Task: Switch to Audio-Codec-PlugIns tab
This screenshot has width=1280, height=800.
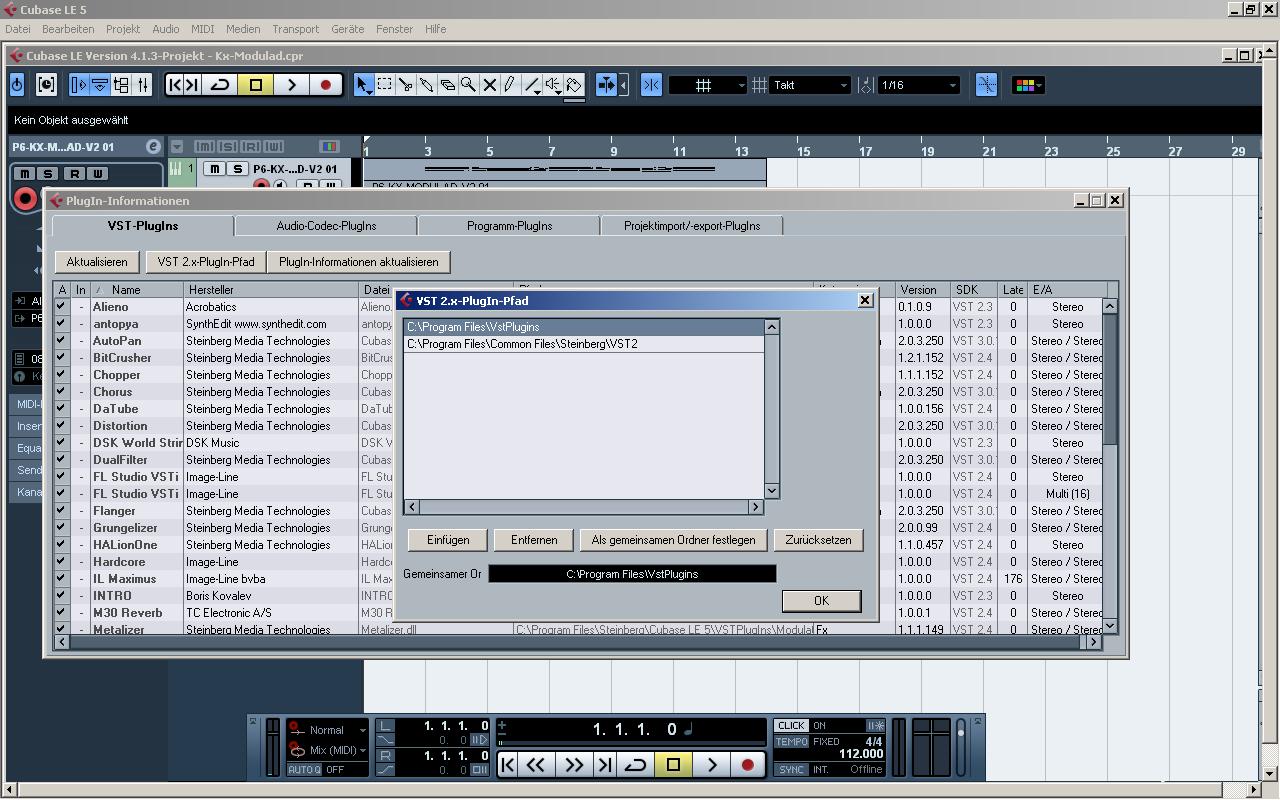Action: [x=326, y=226]
